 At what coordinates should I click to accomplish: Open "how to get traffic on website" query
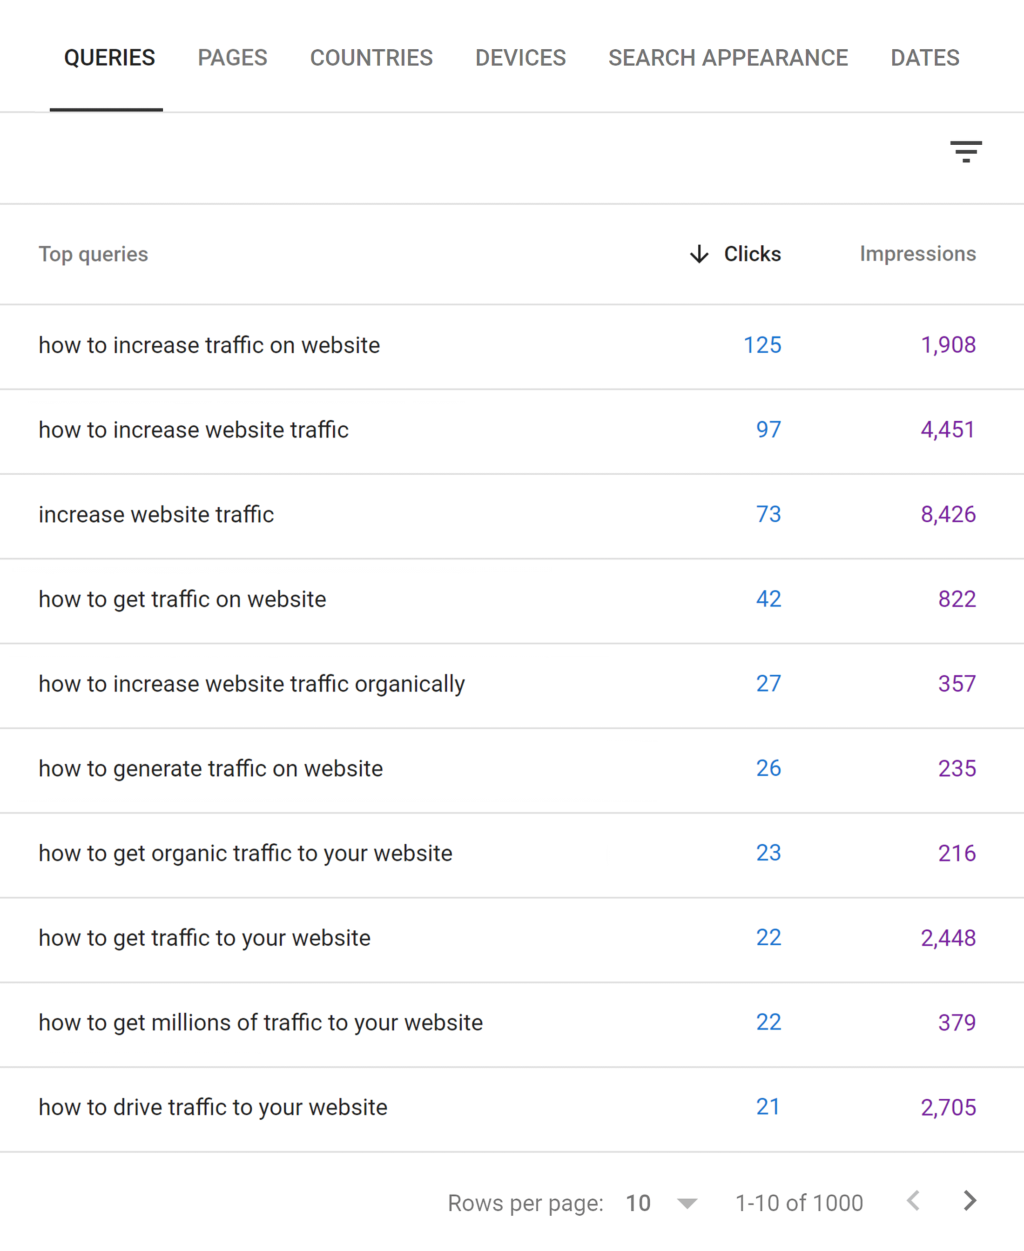click(182, 599)
